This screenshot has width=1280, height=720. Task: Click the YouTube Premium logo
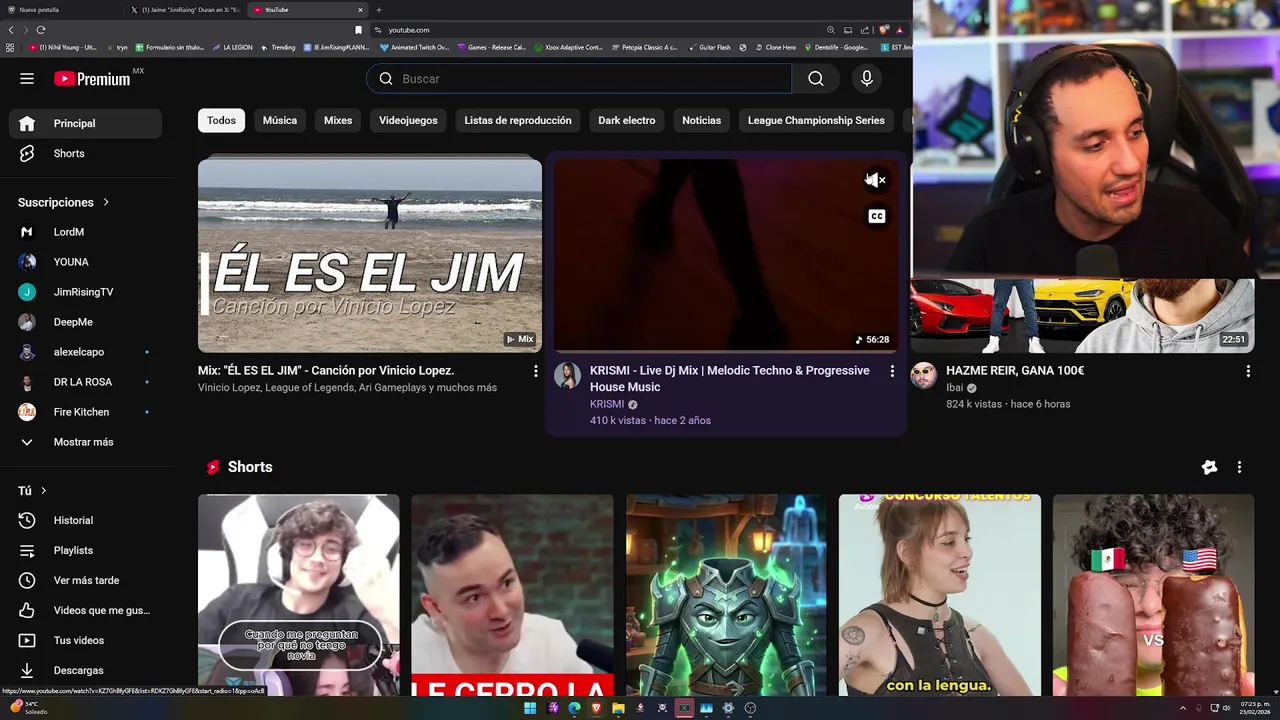[92, 79]
